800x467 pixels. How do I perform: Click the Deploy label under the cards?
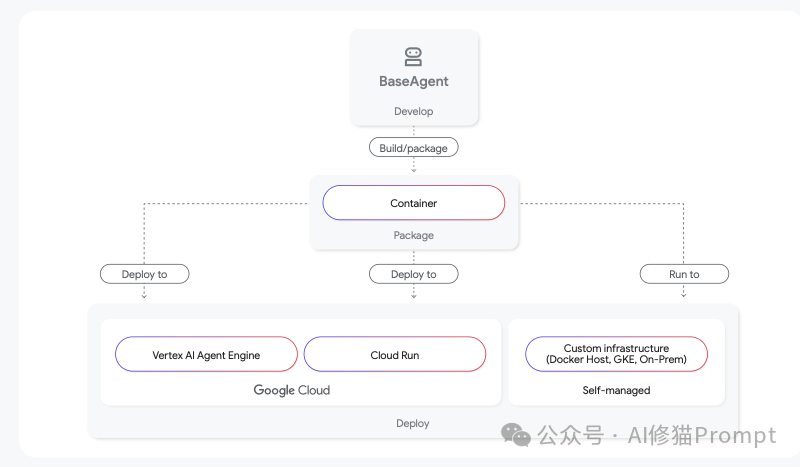point(413,423)
